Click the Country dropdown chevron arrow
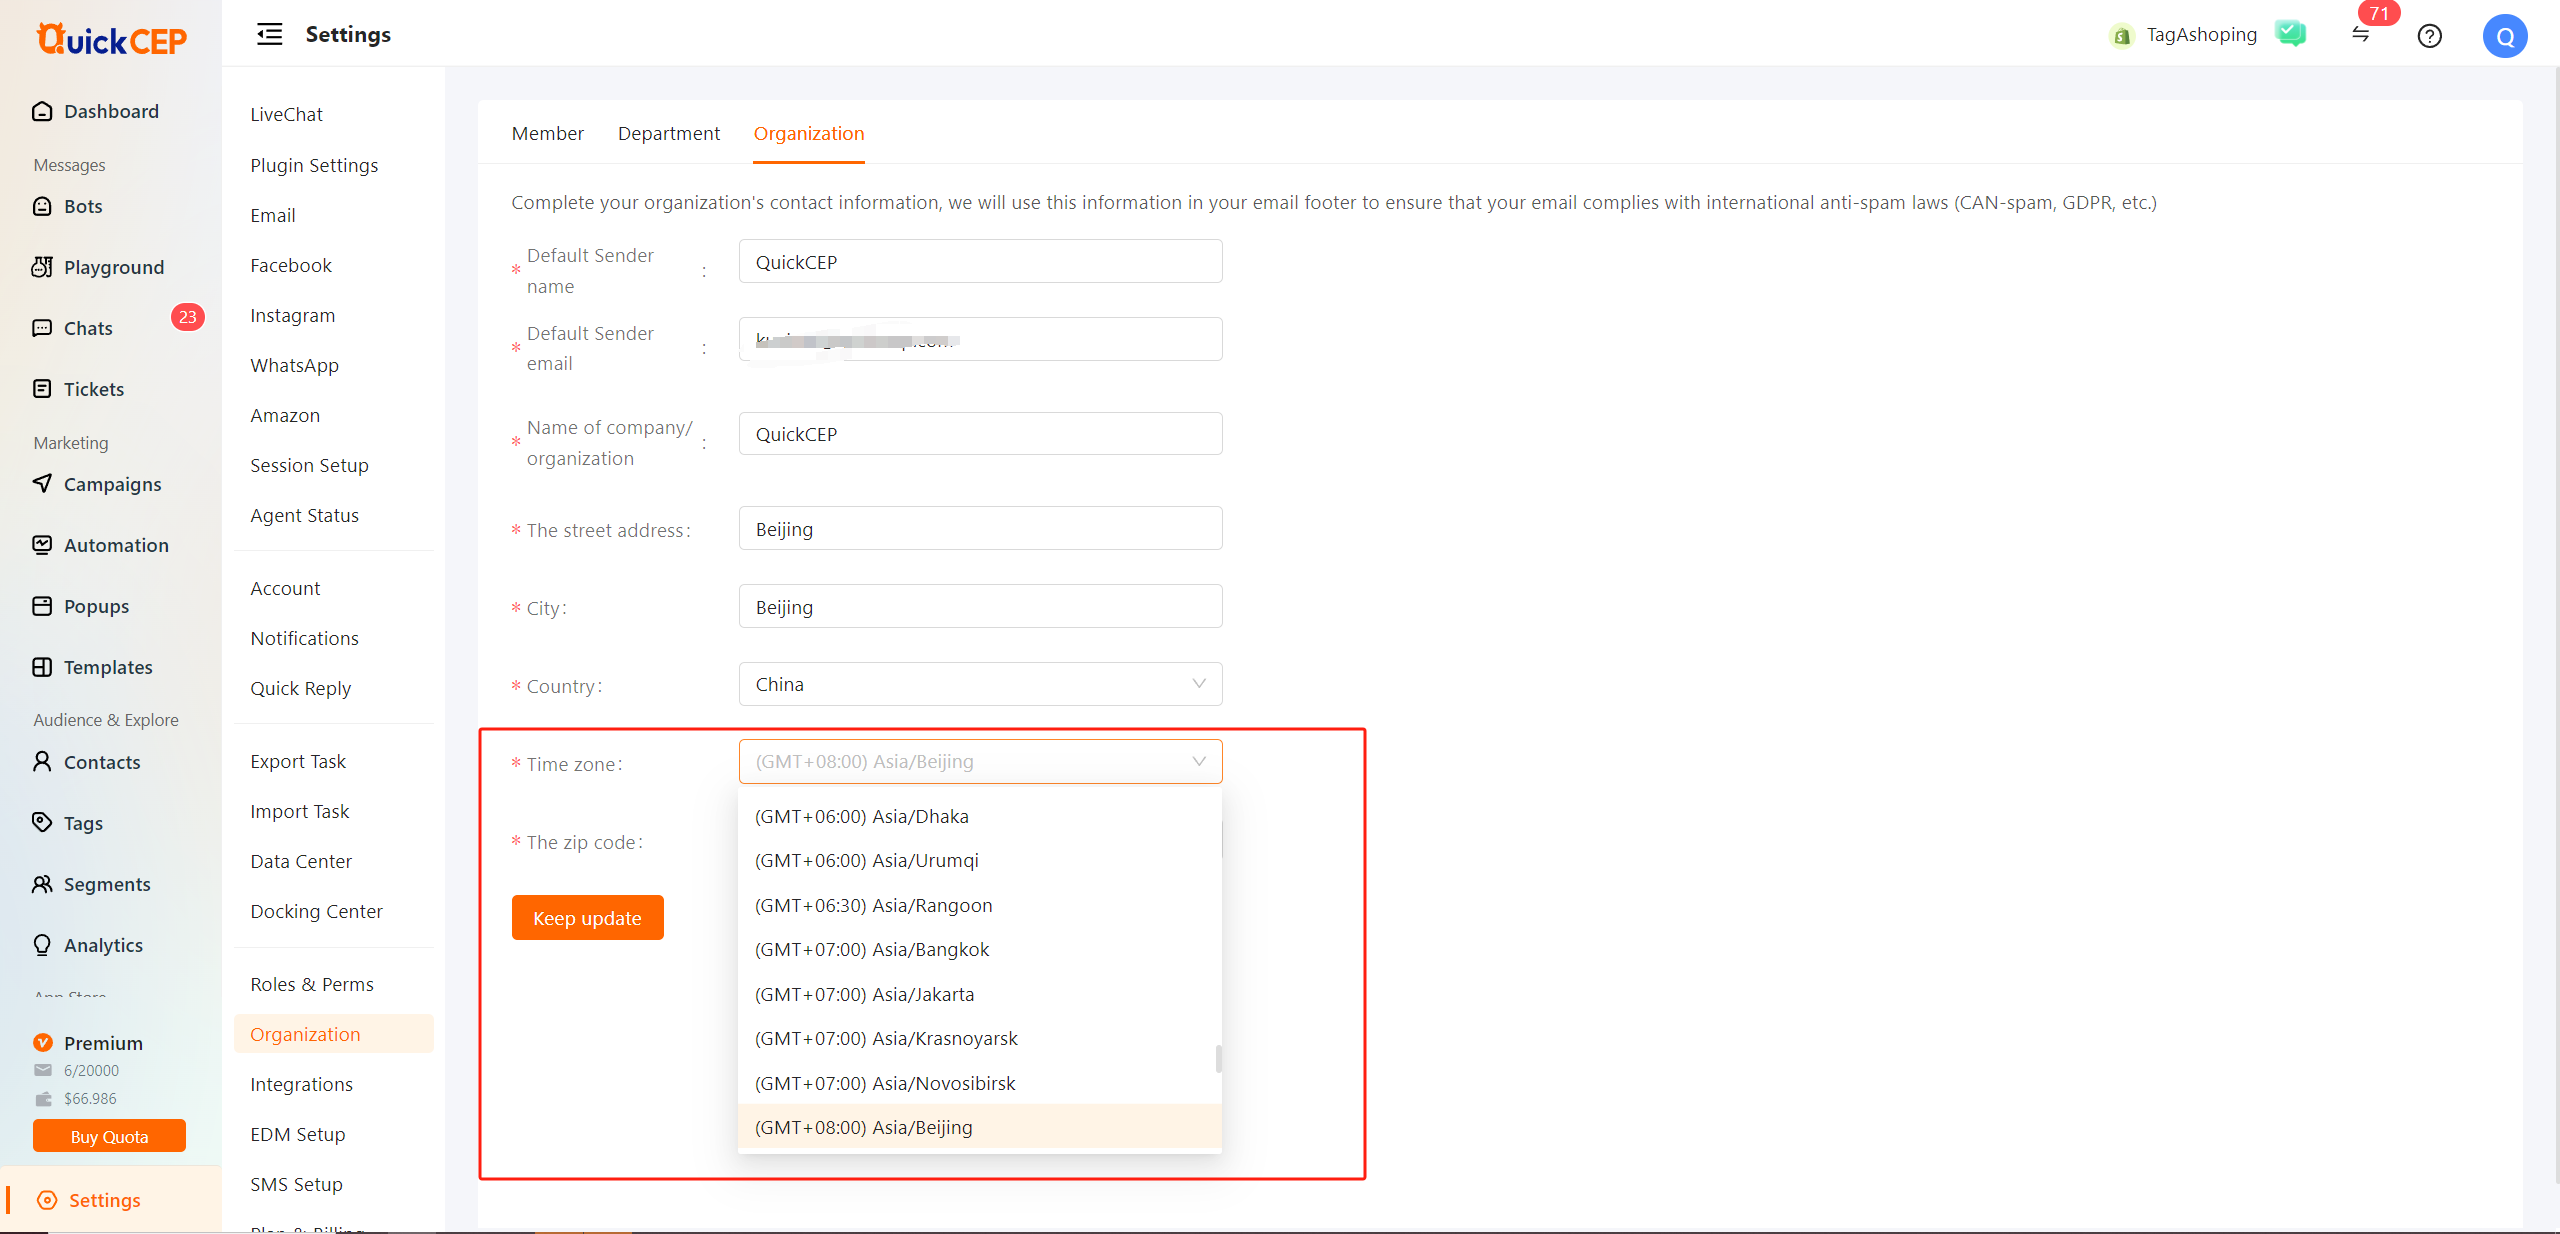The image size is (2560, 1234). (1199, 684)
